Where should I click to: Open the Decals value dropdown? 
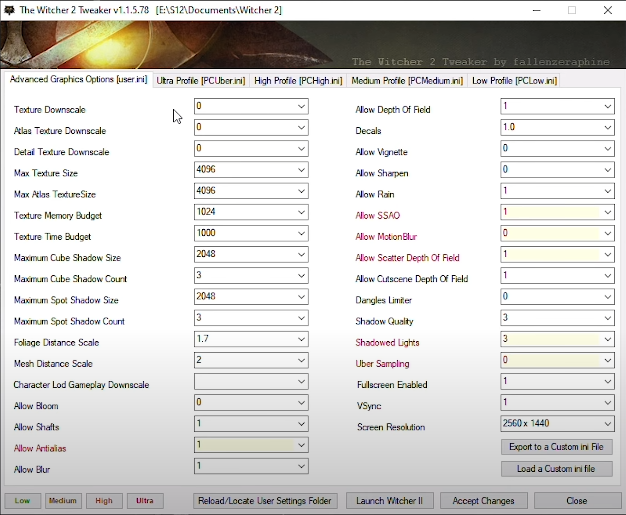557,127
